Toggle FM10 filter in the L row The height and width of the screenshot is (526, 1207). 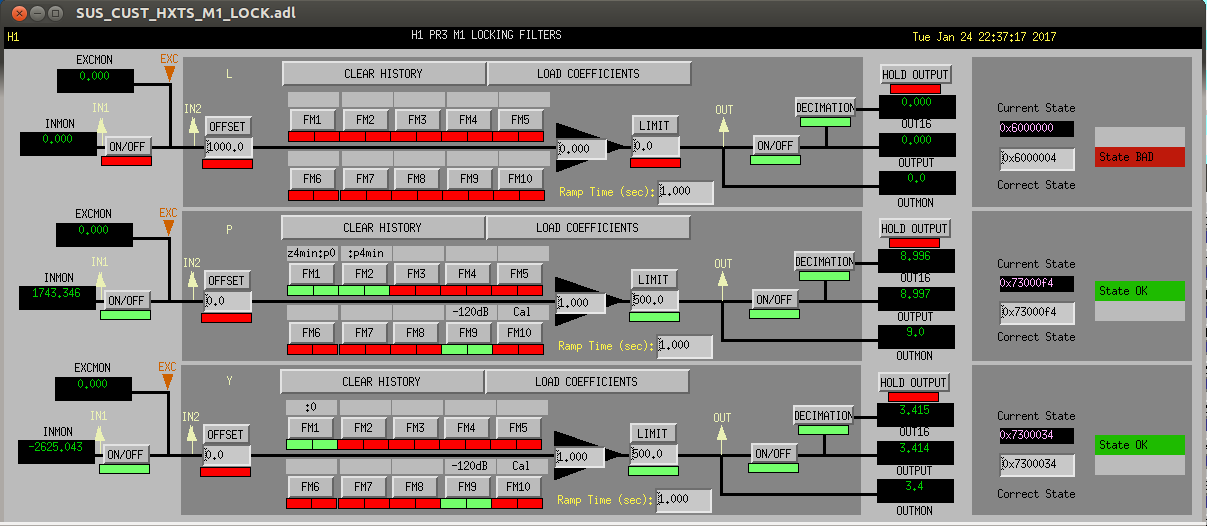520,179
